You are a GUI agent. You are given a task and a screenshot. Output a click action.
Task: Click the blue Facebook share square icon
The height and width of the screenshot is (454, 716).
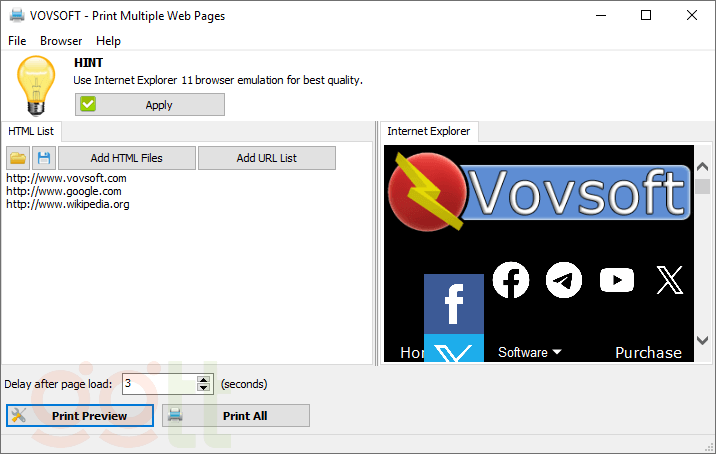453,304
